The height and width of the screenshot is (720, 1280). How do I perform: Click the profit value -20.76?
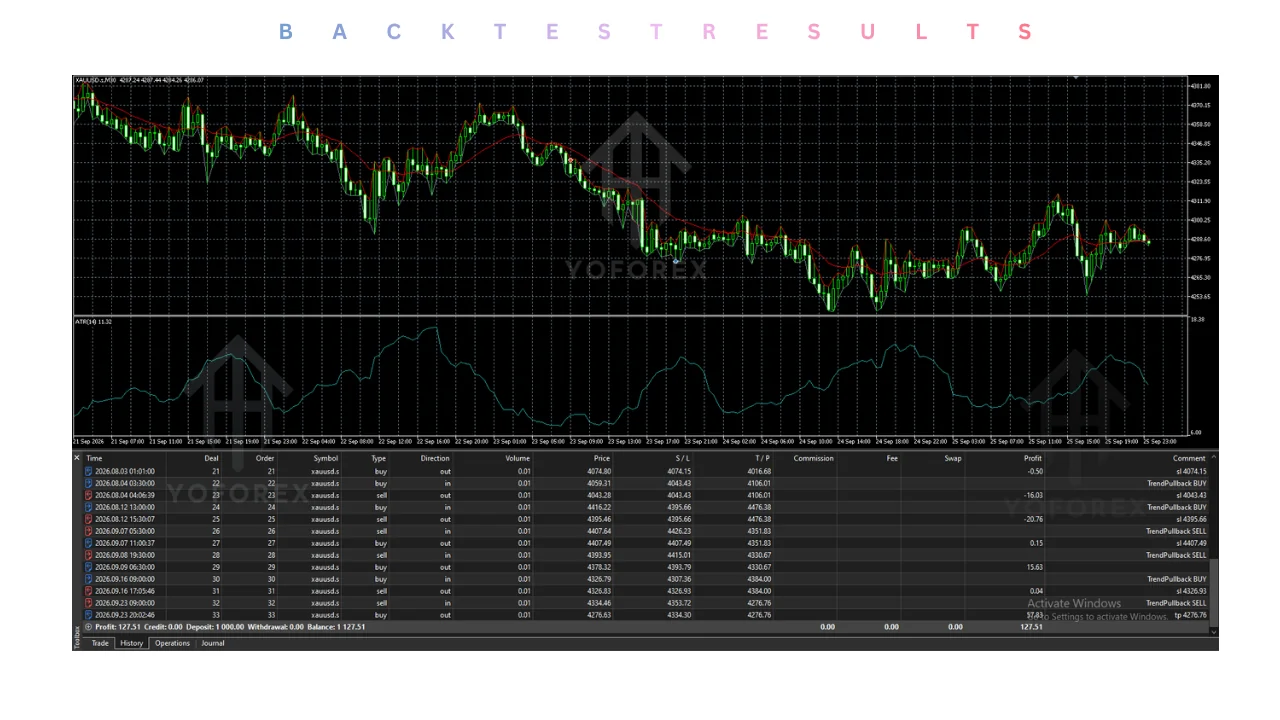pos(1033,519)
